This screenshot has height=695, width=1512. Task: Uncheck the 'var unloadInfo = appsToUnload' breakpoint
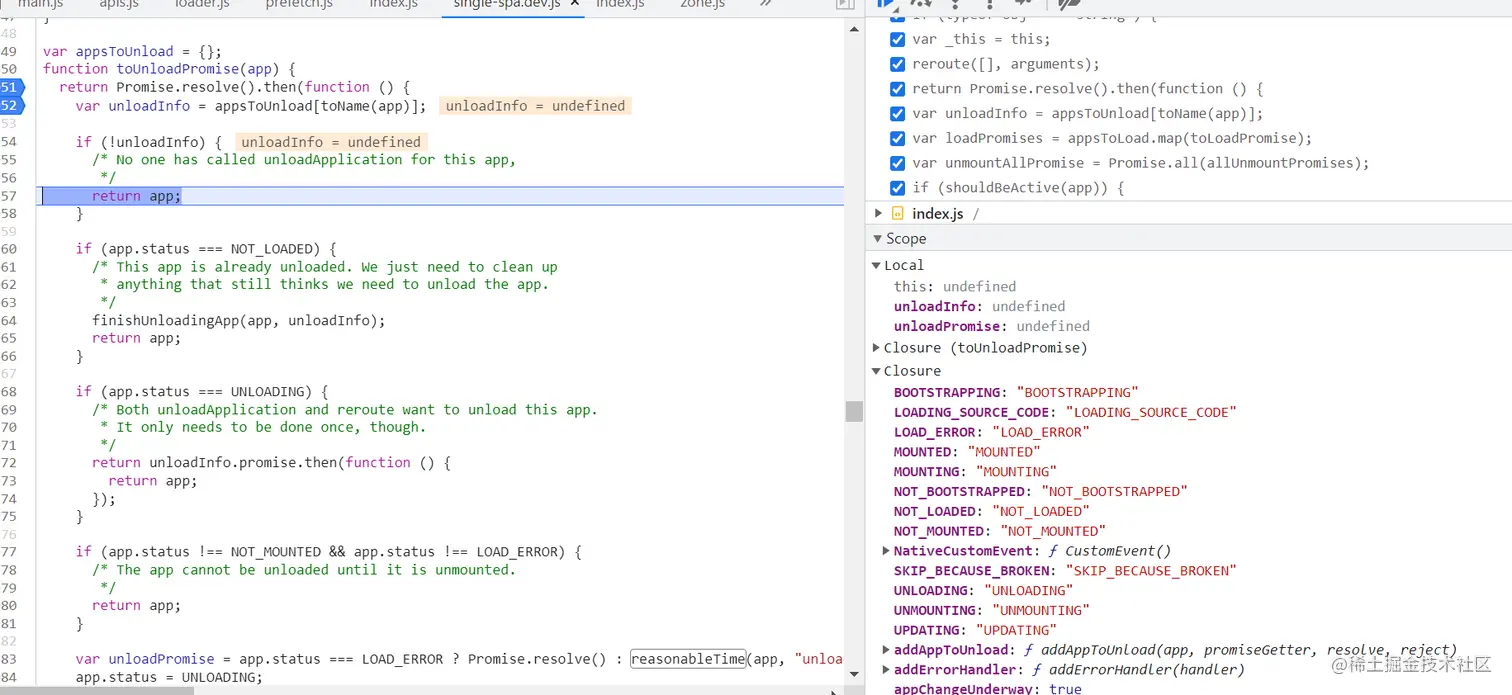(x=898, y=113)
